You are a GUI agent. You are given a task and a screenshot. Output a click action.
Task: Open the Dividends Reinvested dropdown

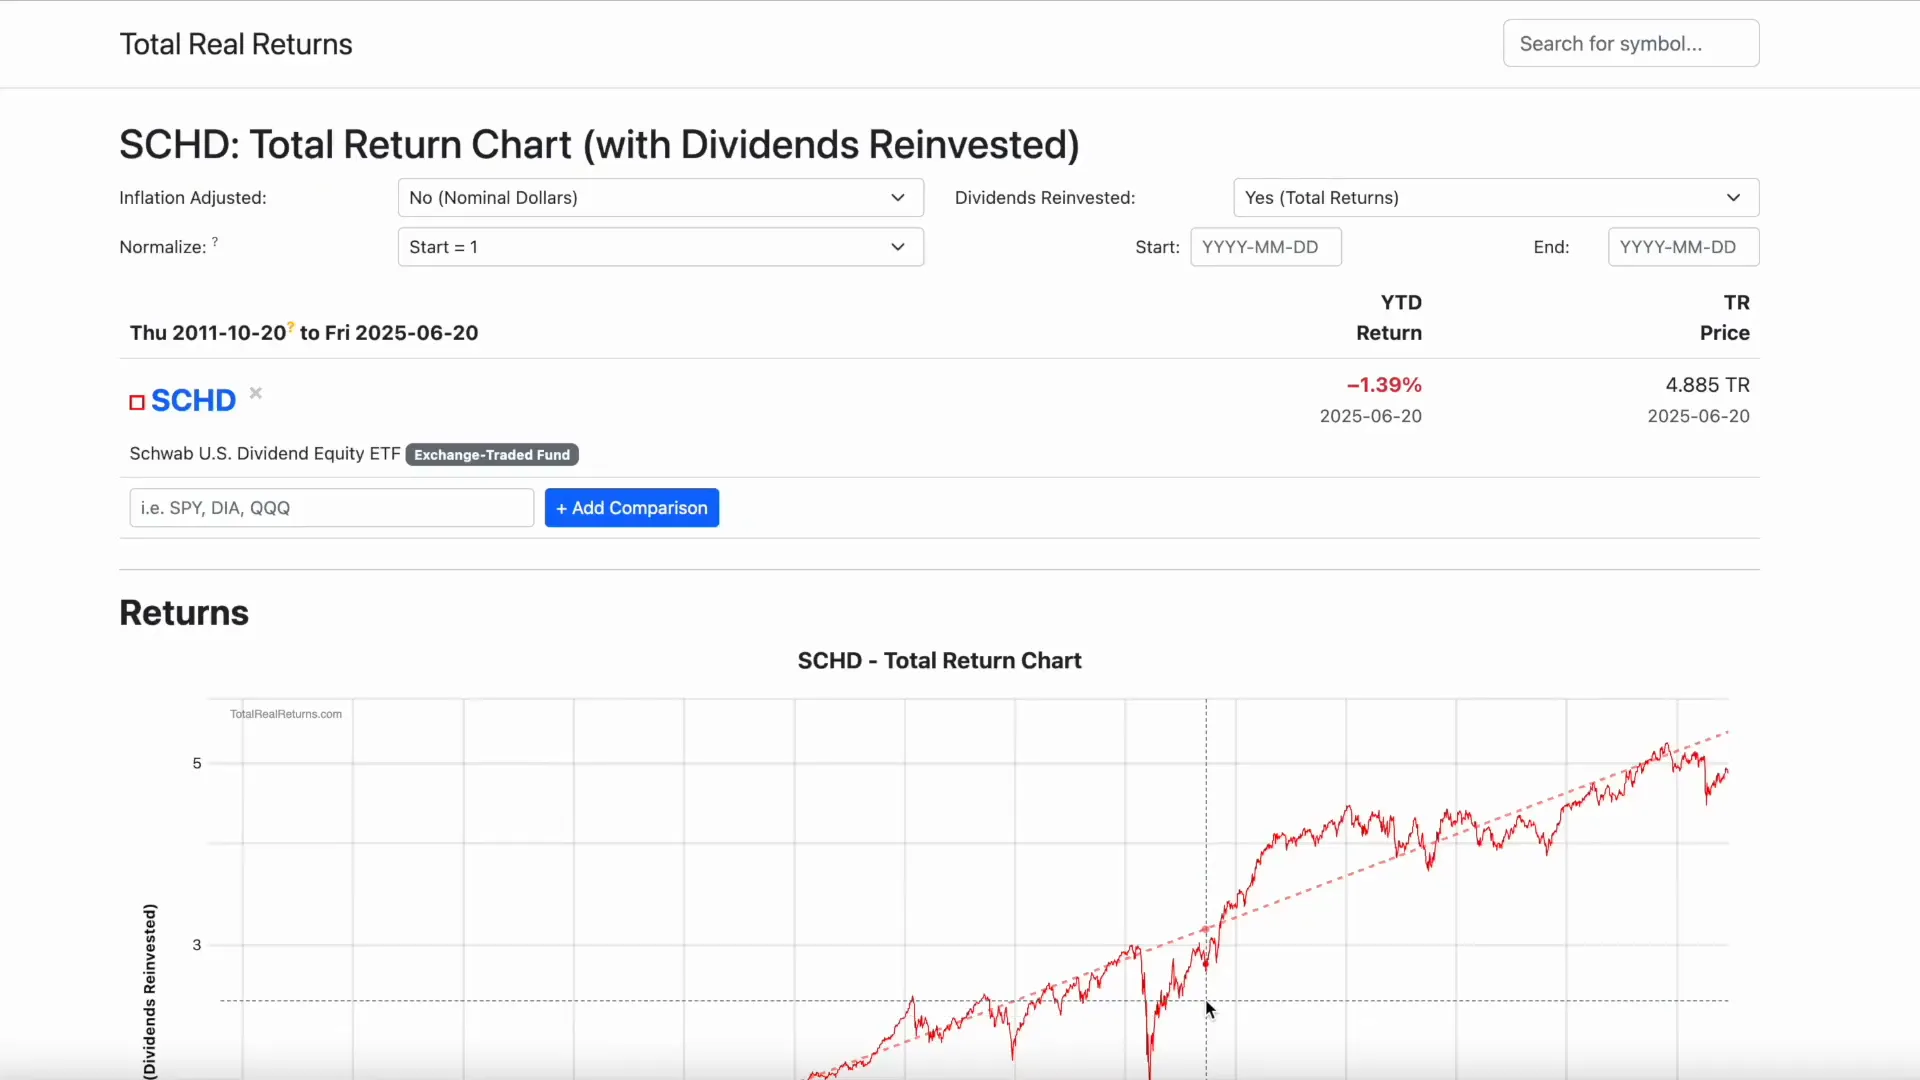[1496, 198]
